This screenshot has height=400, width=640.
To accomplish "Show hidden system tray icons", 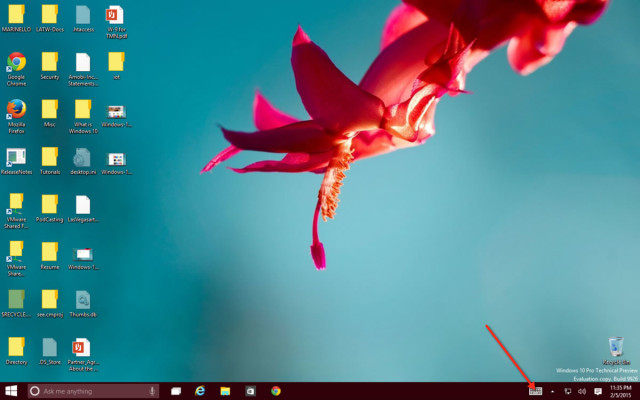I will pyautogui.click(x=552, y=391).
